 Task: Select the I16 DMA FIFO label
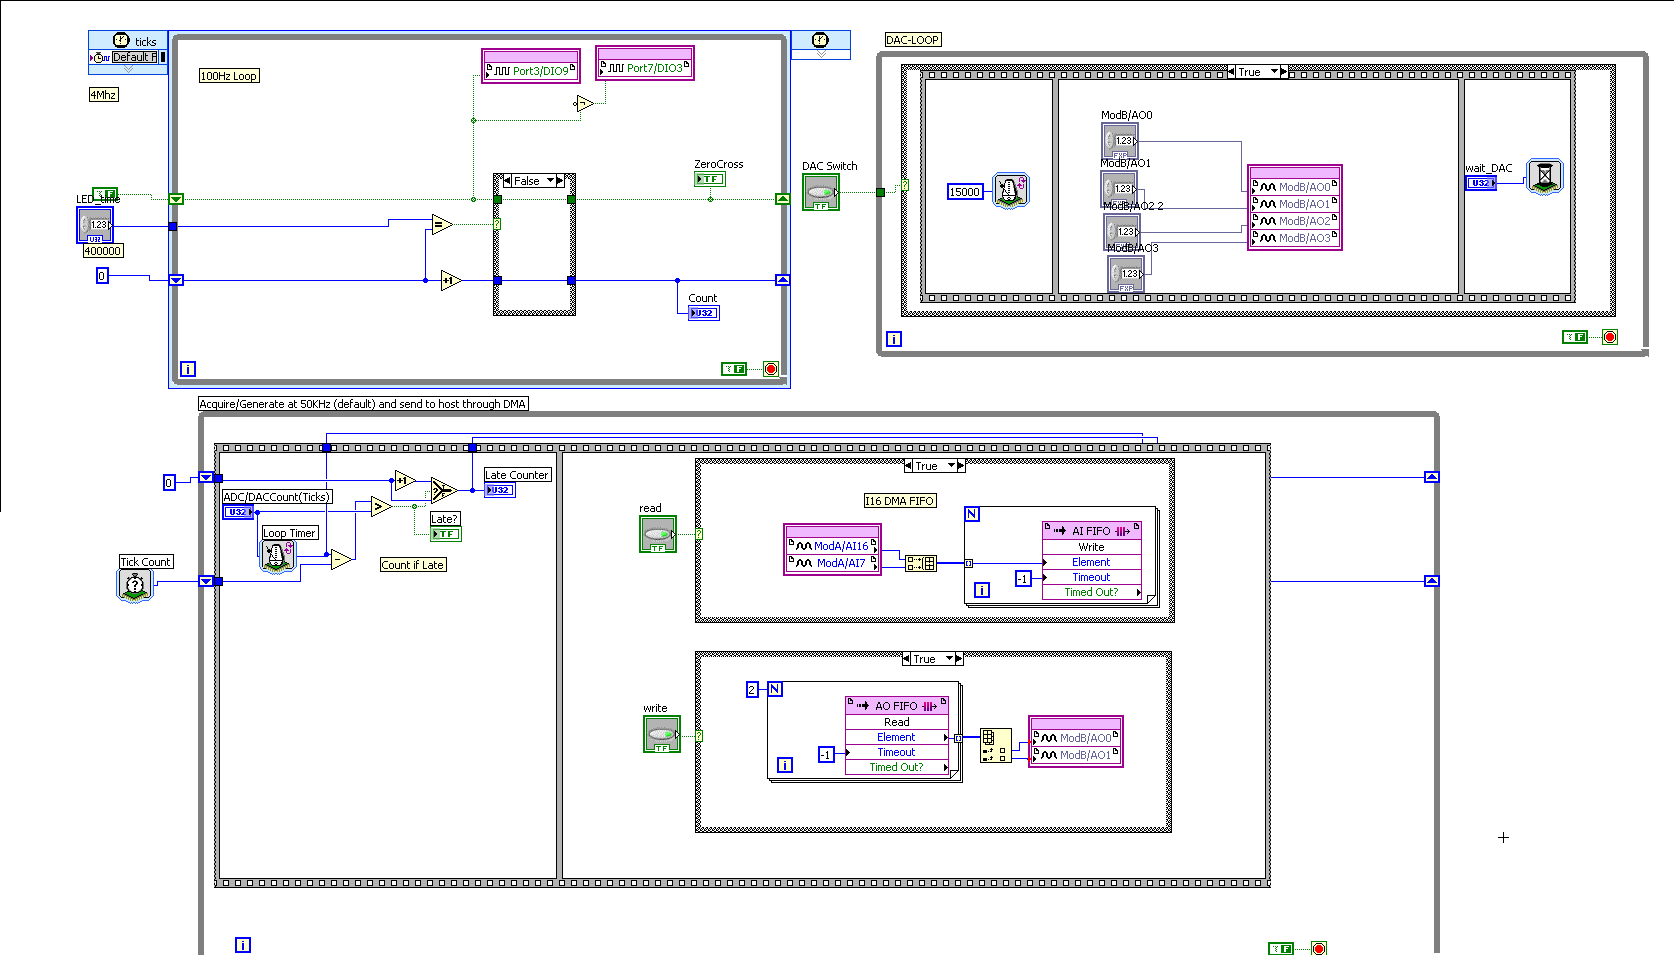click(900, 501)
